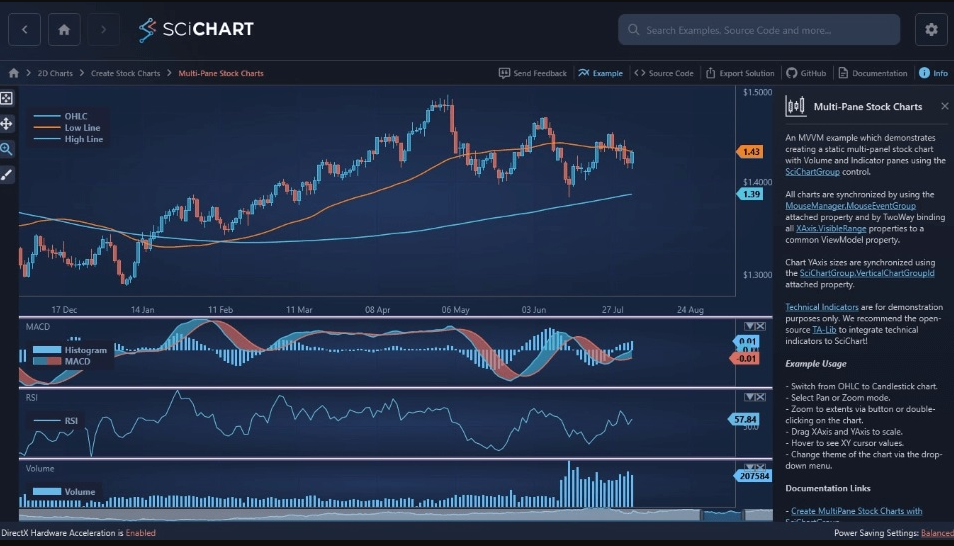Open the home button in header

coord(64,29)
